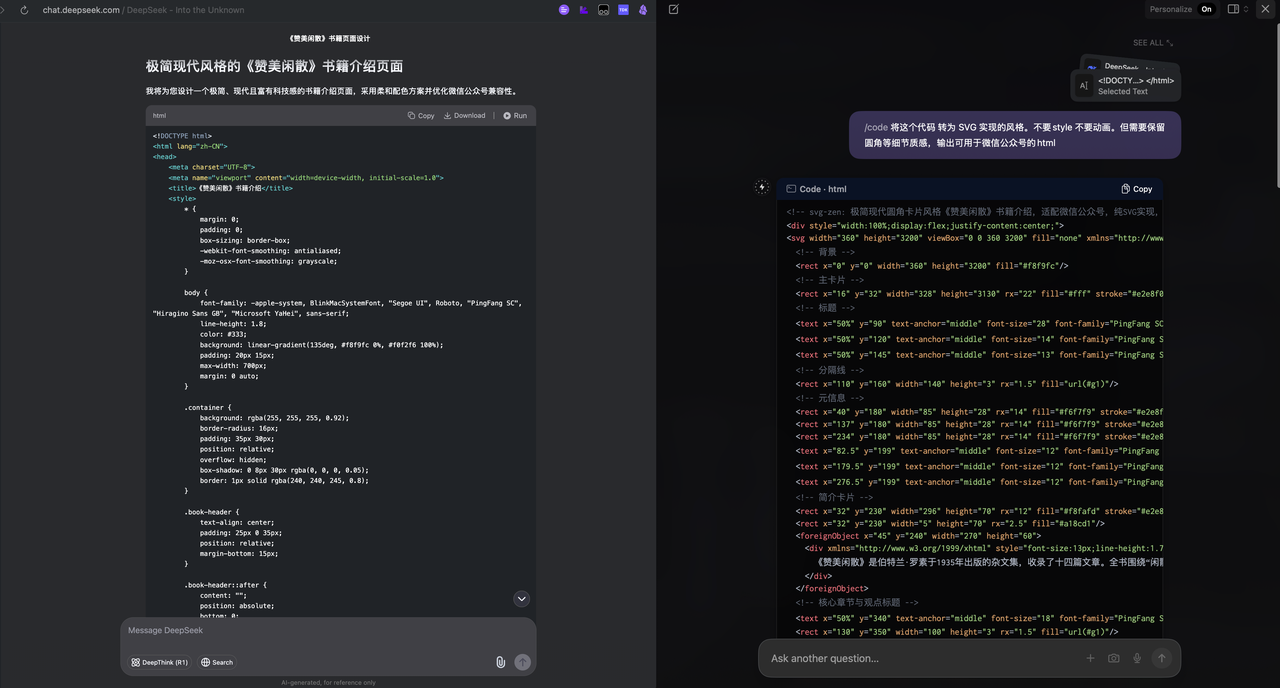Image resolution: width=1280 pixels, height=688 pixels.
Task: Click the '<!-- 核心章节与观点标题 -->' comment line
Action: pos(856,603)
